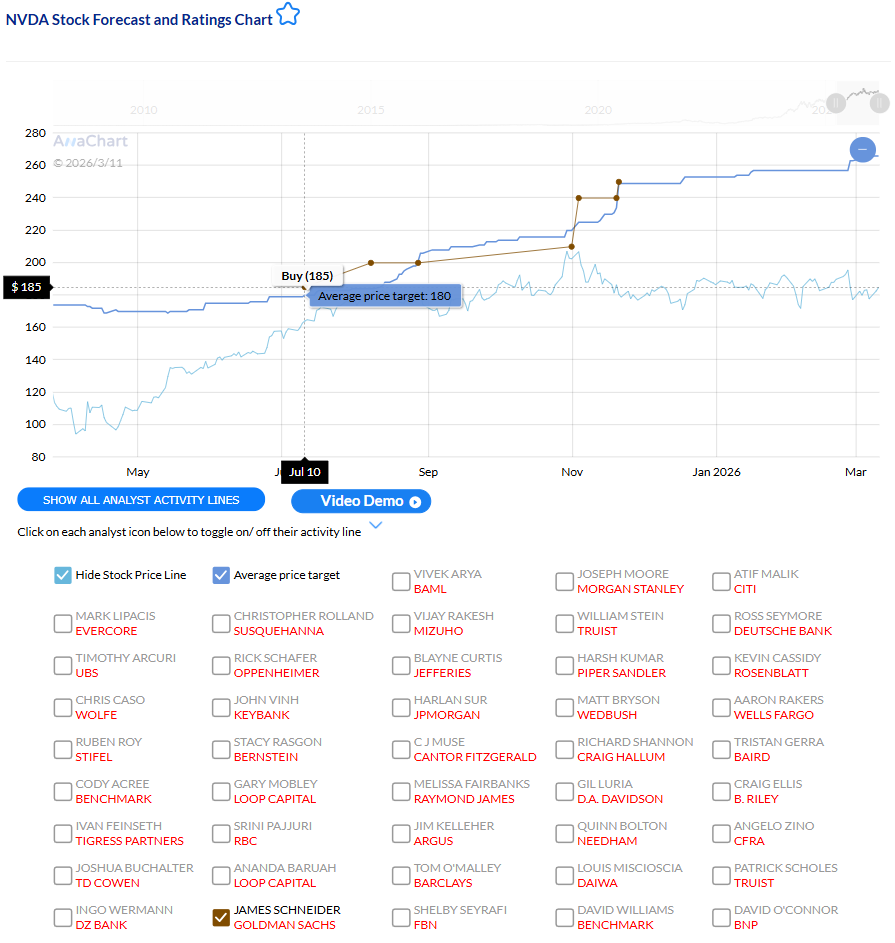Image resolution: width=895 pixels, height=943 pixels.
Task: Open the Video Demo
Action: [360, 501]
